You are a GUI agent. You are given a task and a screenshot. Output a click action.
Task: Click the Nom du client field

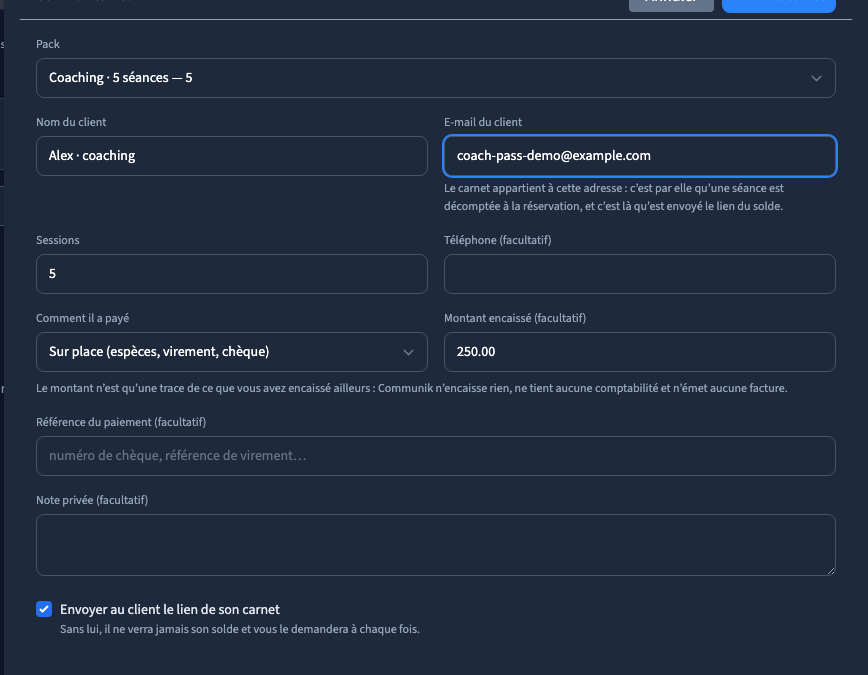coord(232,156)
